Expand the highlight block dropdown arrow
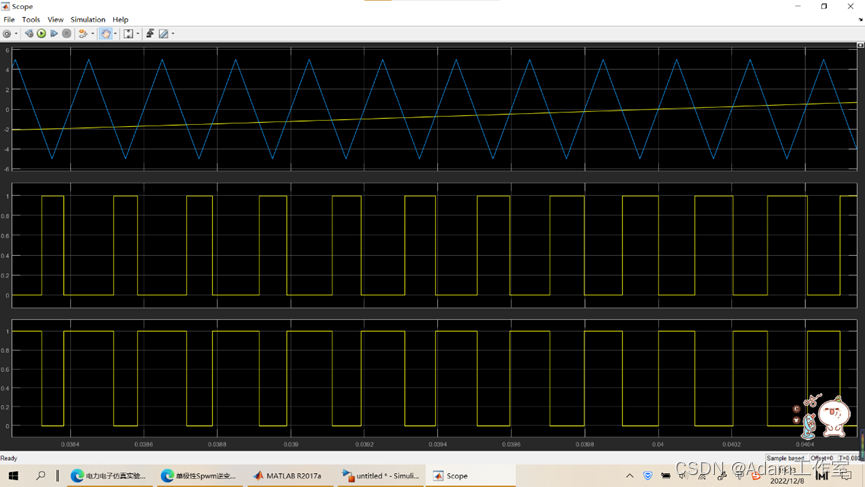865x487 pixels. click(92, 34)
